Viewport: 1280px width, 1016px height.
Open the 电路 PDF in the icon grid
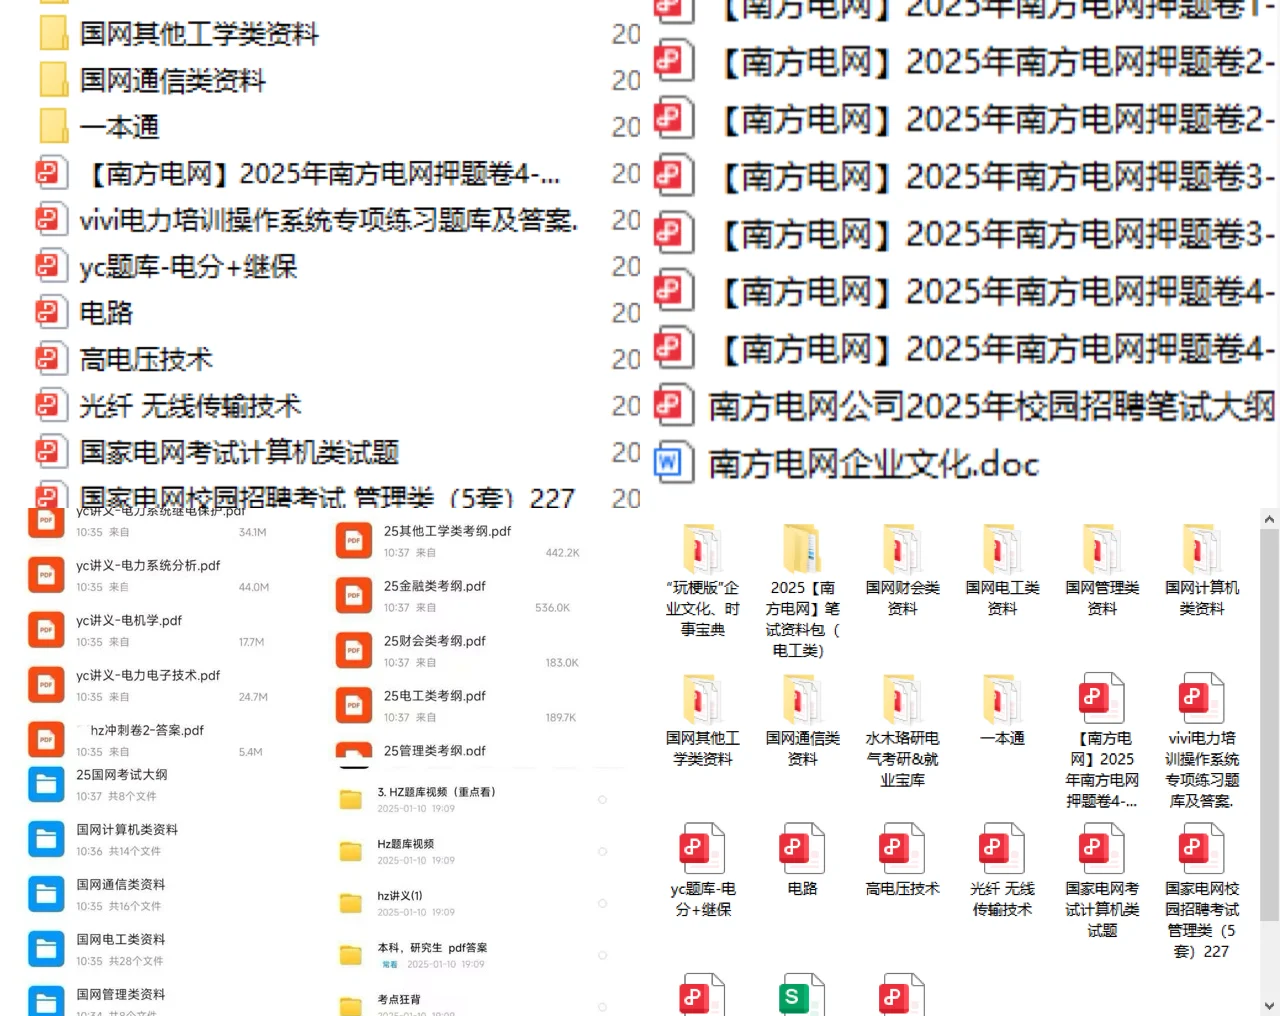point(802,861)
